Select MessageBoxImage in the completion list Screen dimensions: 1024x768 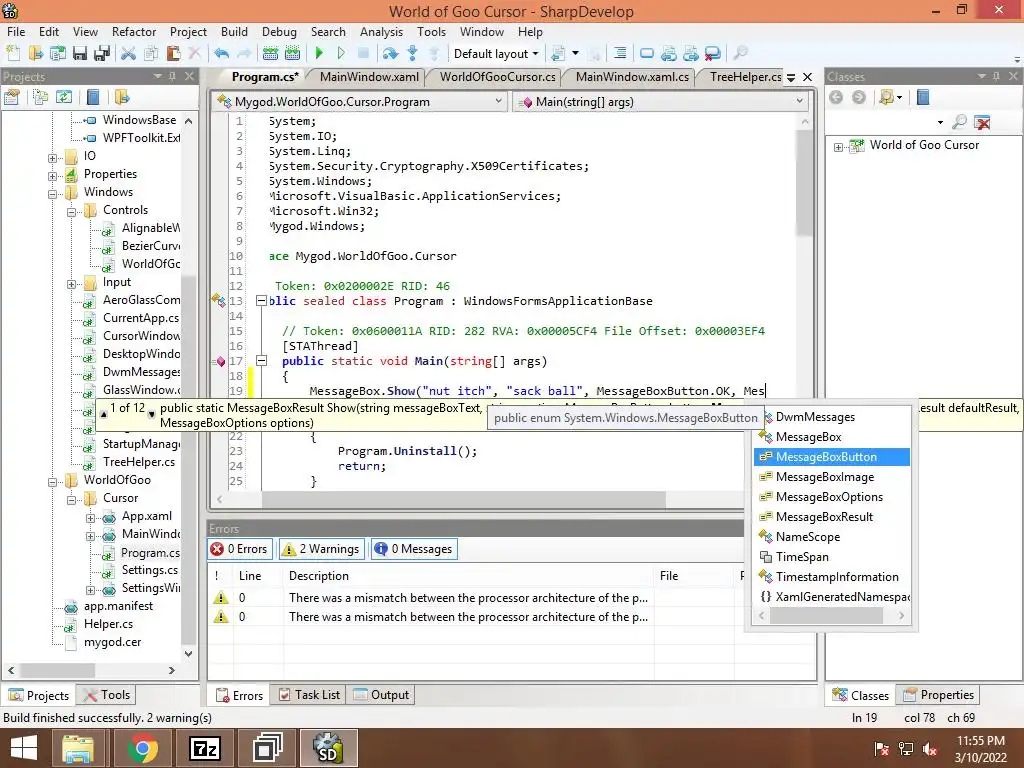pos(831,477)
